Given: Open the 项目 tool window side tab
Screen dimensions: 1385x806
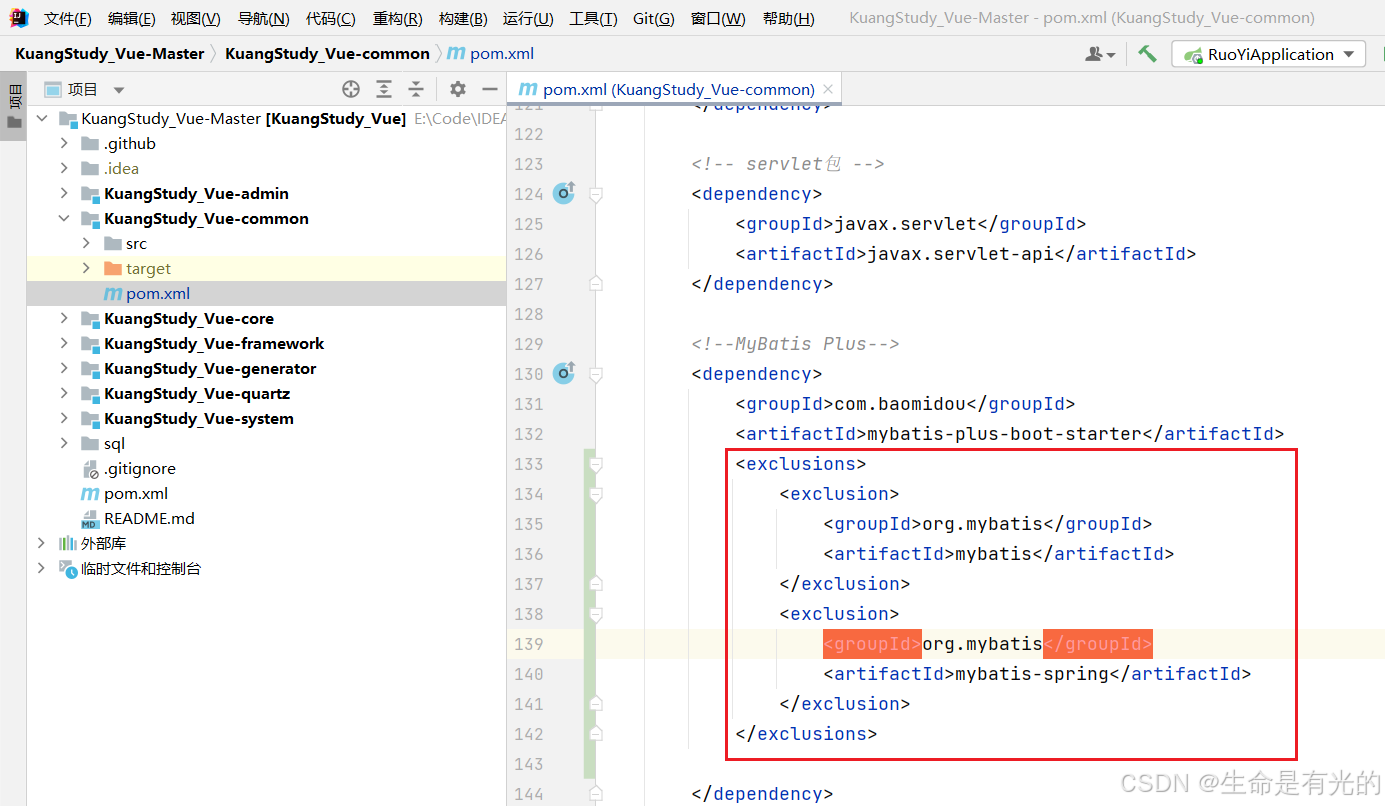Looking at the screenshot, I should [x=14, y=107].
